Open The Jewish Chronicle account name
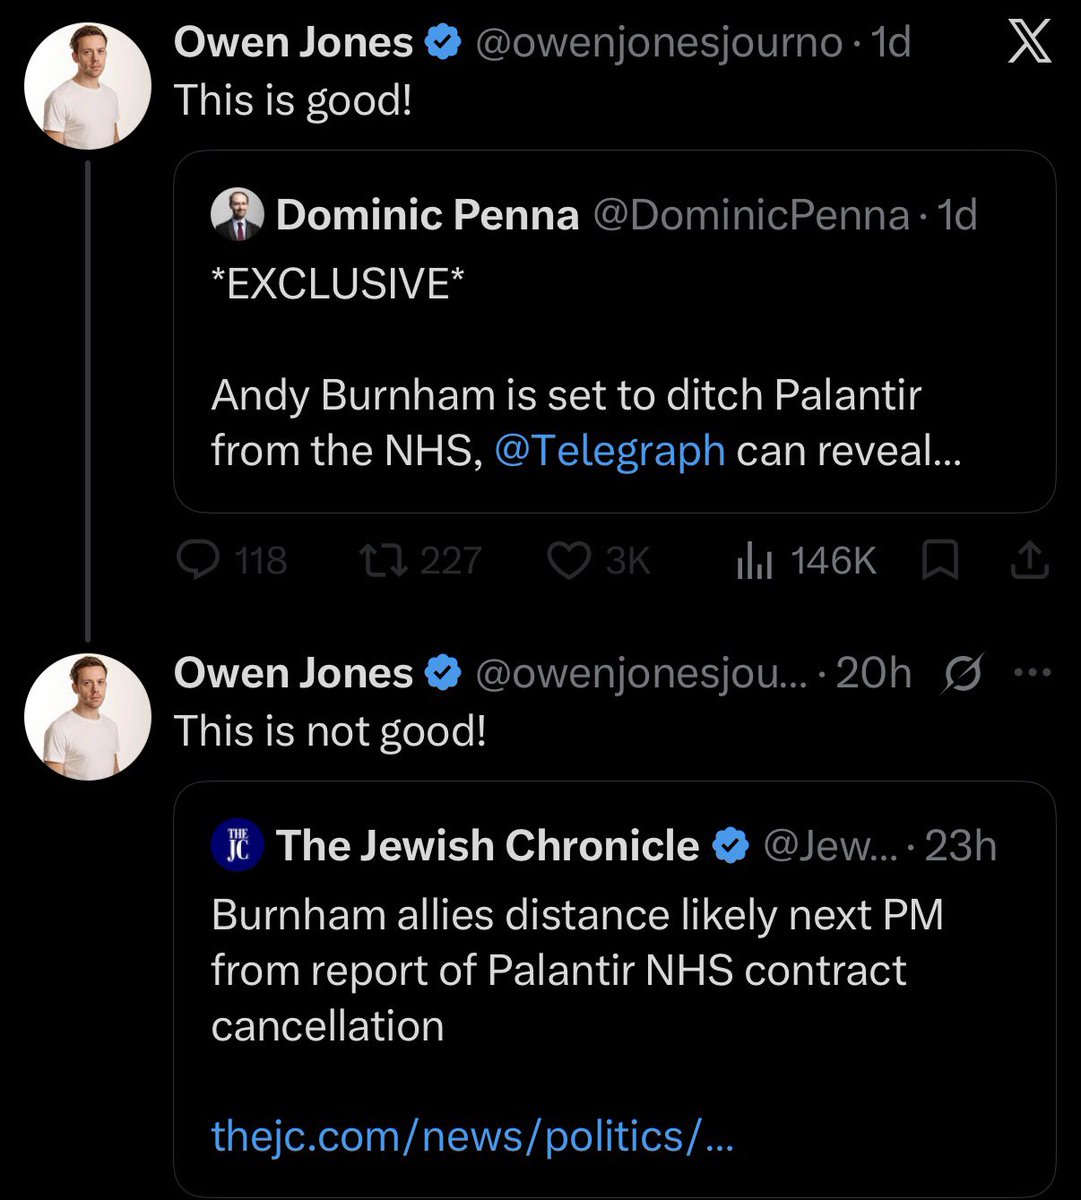This screenshot has height=1200, width=1081. 487,846
